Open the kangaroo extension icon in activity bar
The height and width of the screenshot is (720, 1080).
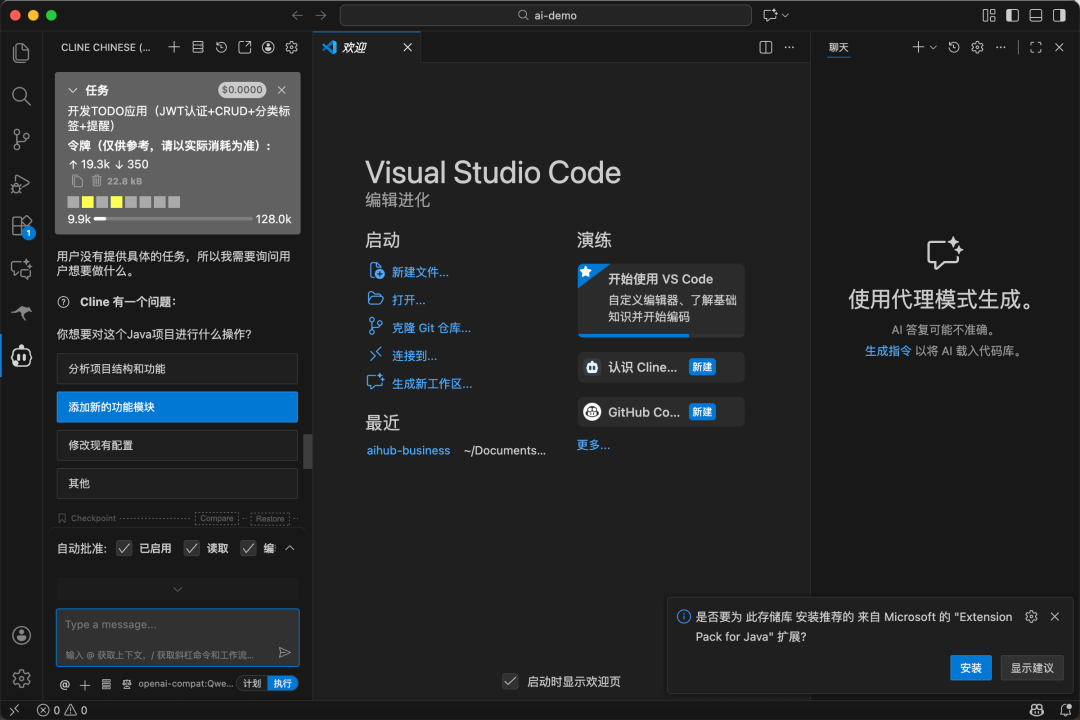[21, 313]
